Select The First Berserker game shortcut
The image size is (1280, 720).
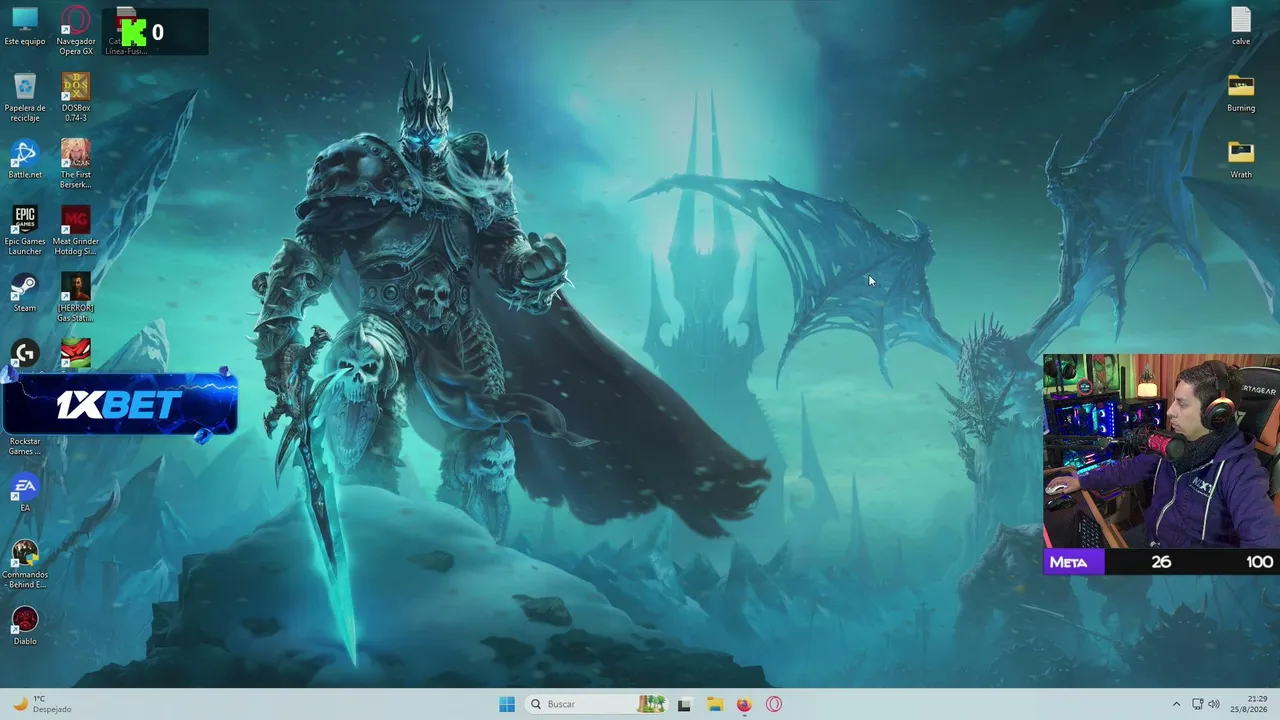tap(76, 165)
